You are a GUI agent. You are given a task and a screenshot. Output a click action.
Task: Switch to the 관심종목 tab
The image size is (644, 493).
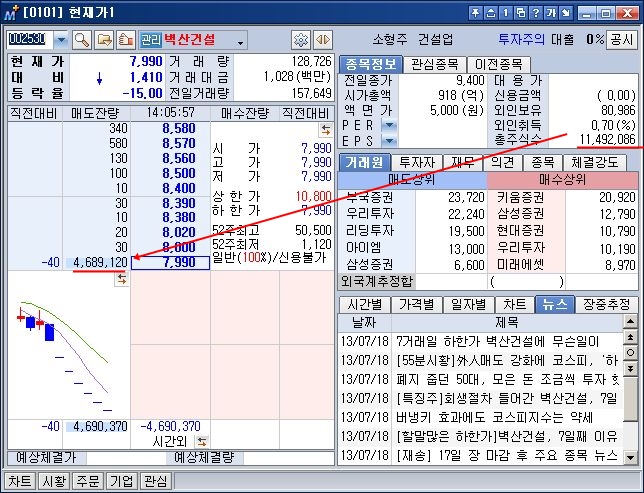pos(435,64)
